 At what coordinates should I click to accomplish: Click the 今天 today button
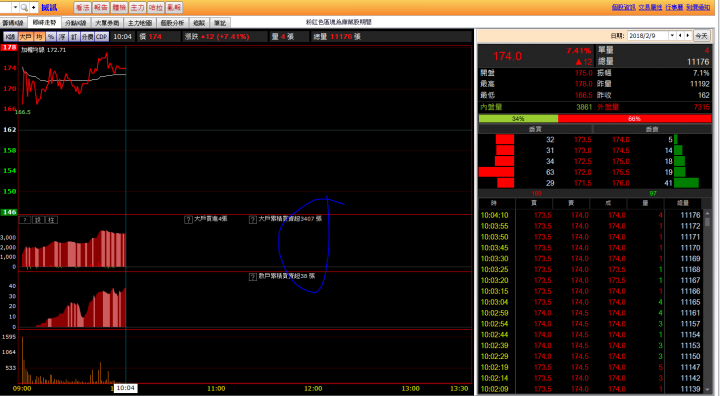(x=701, y=35)
